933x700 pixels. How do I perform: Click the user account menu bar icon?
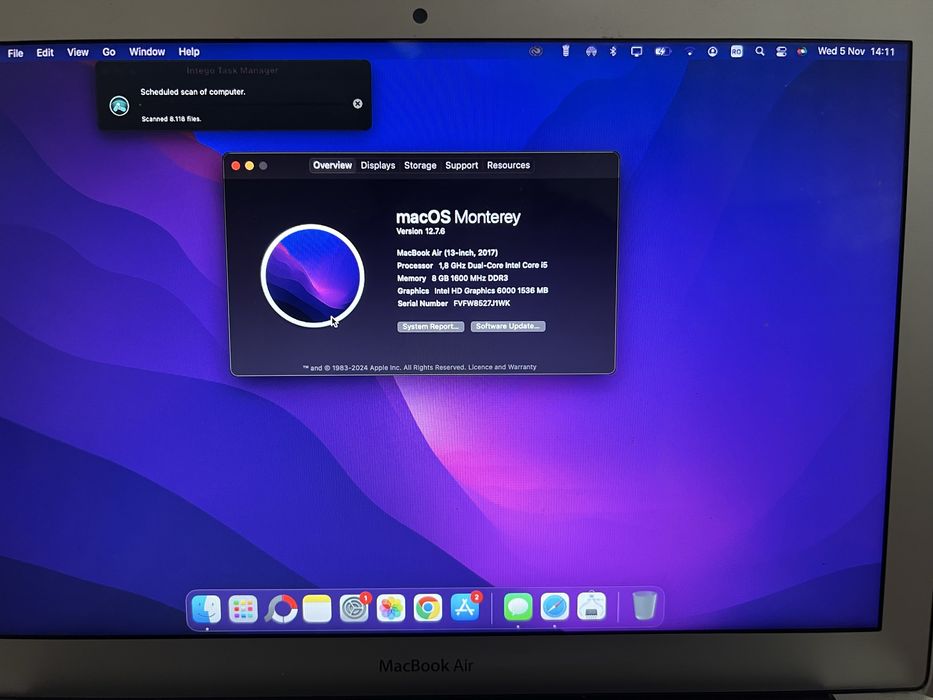point(712,52)
